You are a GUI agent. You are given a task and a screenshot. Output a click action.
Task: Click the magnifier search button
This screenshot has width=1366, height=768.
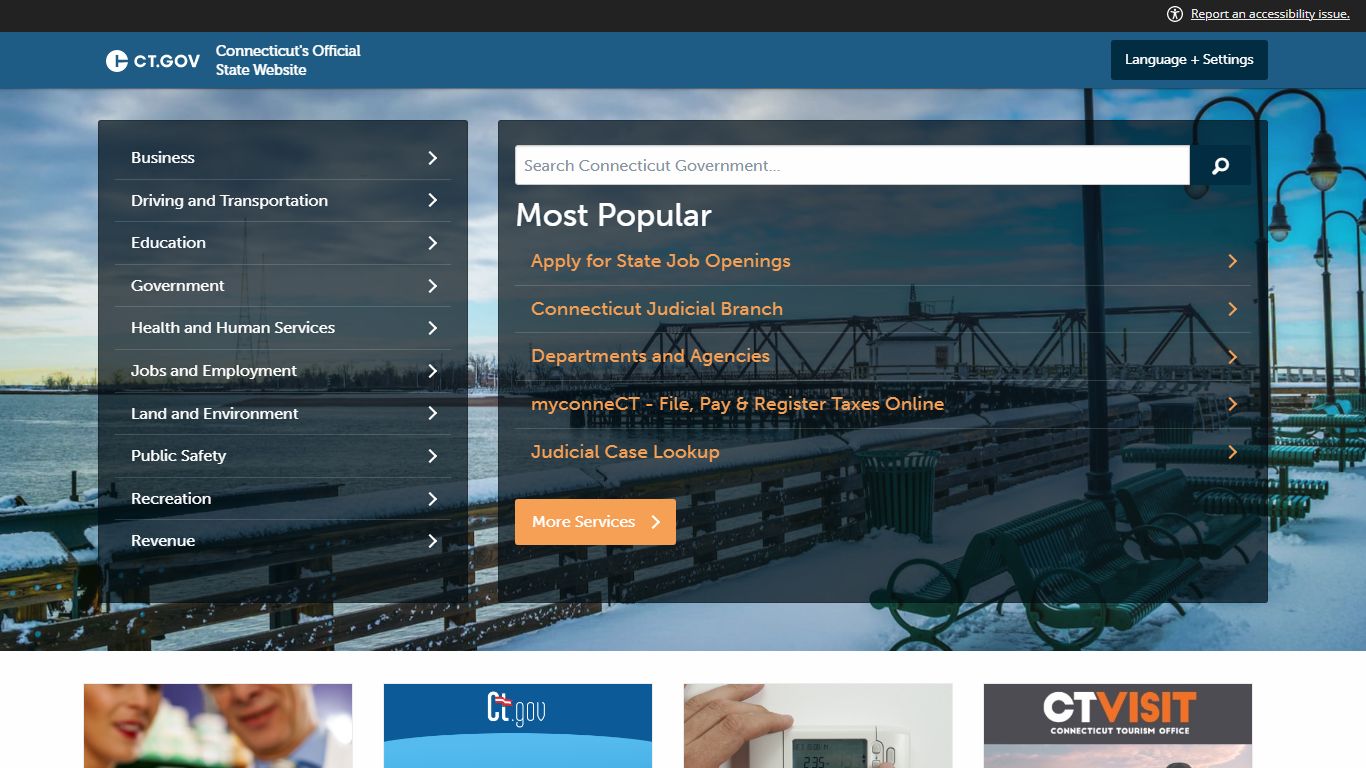click(x=1220, y=166)
